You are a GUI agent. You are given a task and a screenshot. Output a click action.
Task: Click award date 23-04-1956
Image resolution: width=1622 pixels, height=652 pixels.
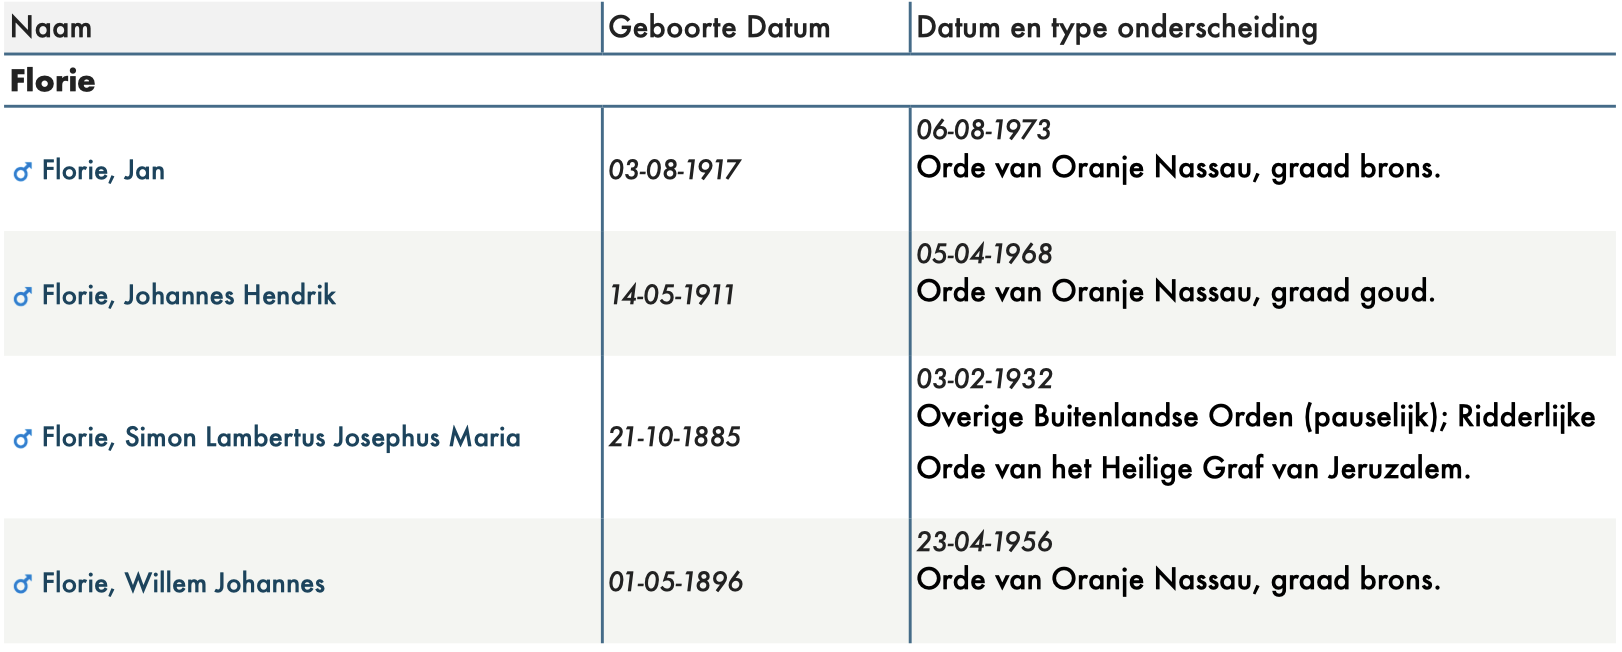click(984, 542)
